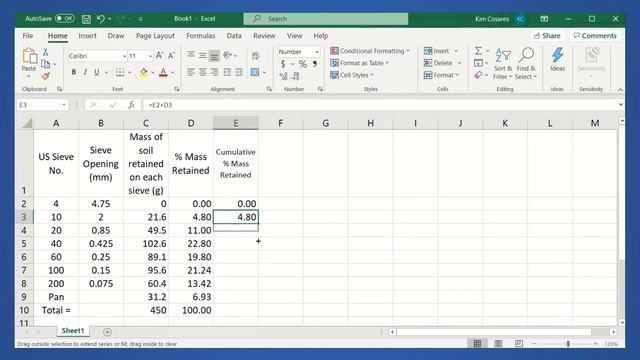Screen dimensions: 640x360
Task: Click Increase Decimal icon
Action: click(x=283, y=76)
